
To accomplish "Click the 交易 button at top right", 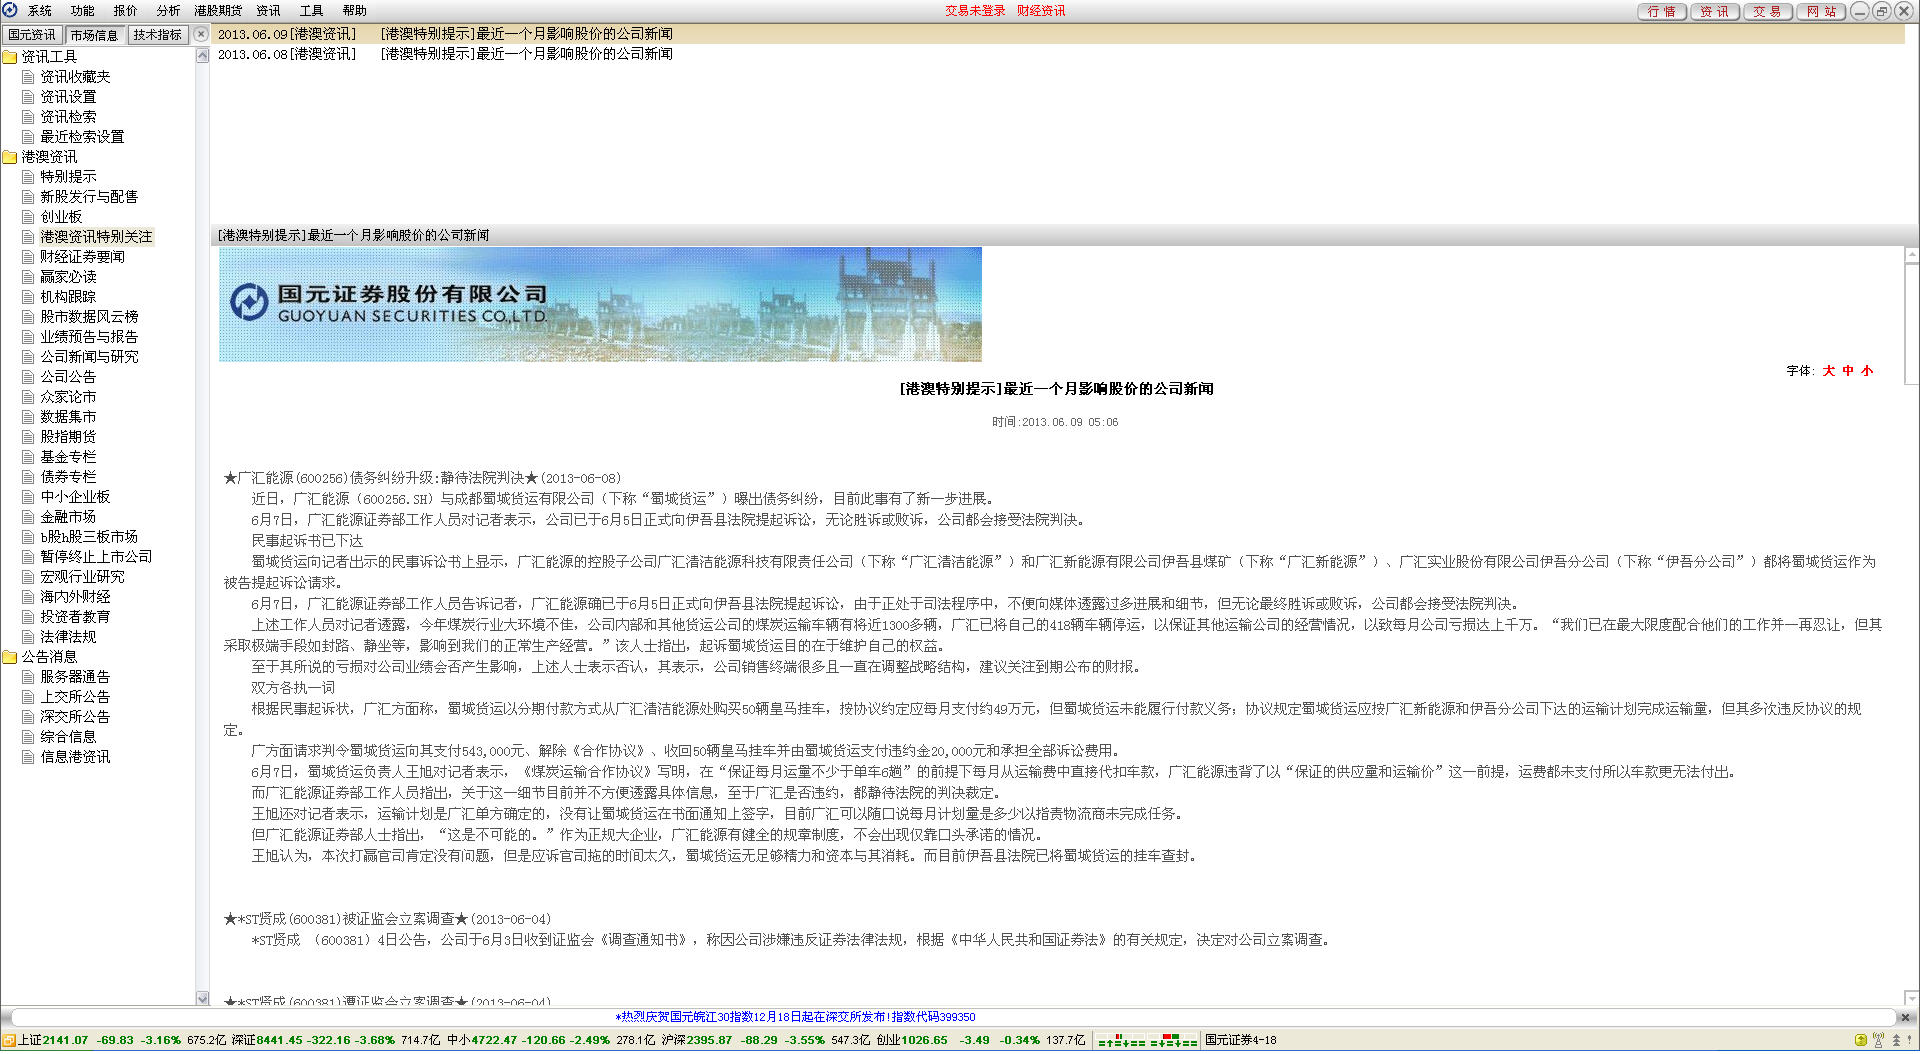I will pos(1767,12).
